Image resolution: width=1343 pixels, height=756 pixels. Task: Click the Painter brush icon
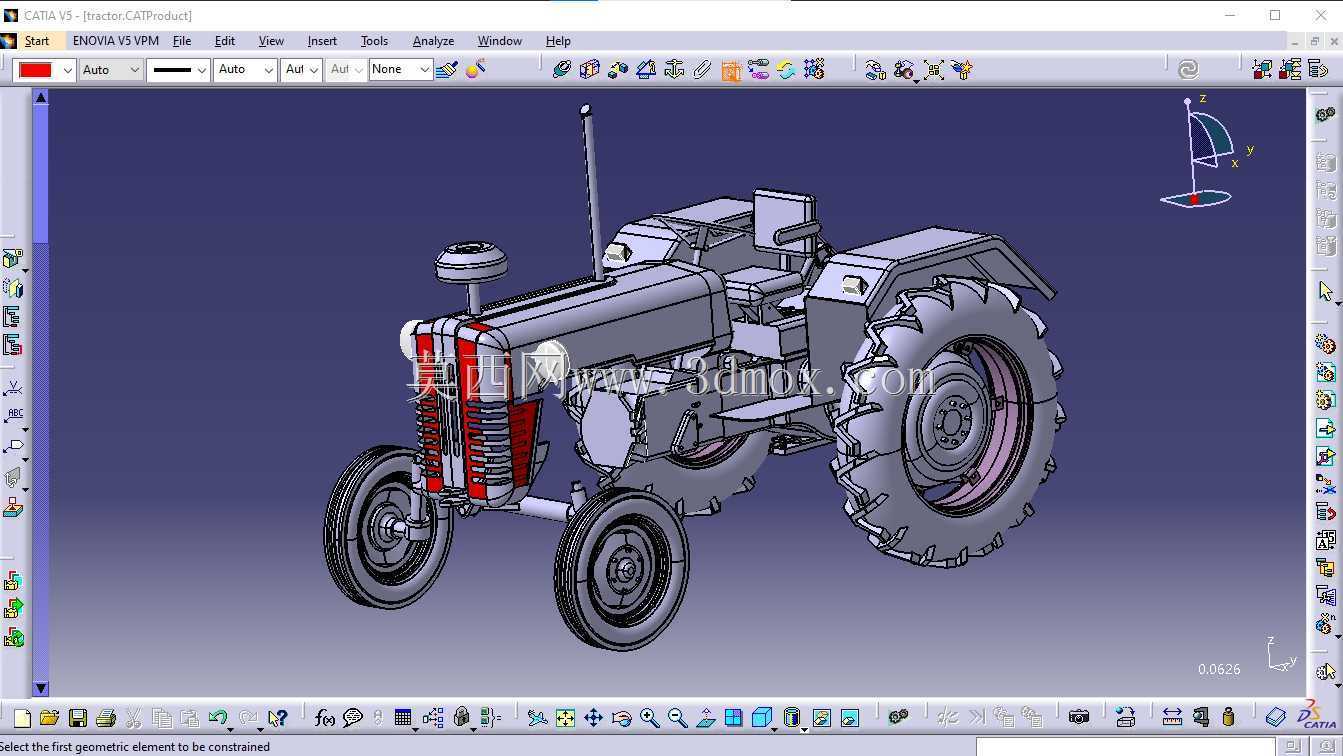(x=447, y=70)
